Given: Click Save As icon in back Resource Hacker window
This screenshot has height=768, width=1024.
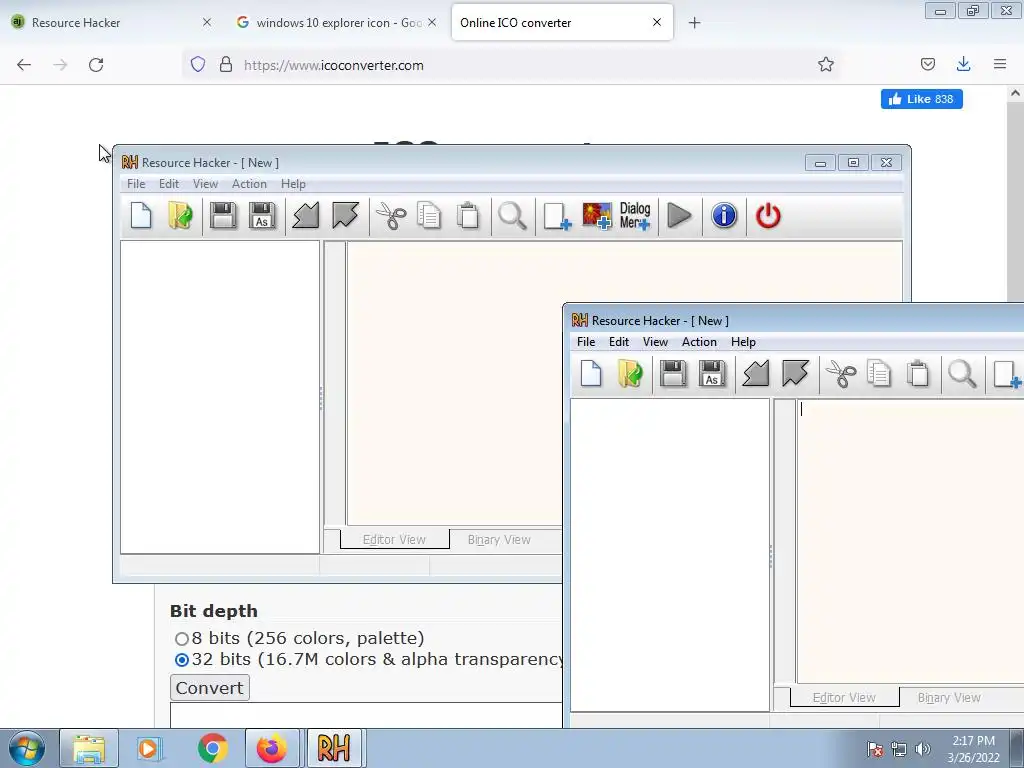Looking at the screenshot, I should [262, 216].
